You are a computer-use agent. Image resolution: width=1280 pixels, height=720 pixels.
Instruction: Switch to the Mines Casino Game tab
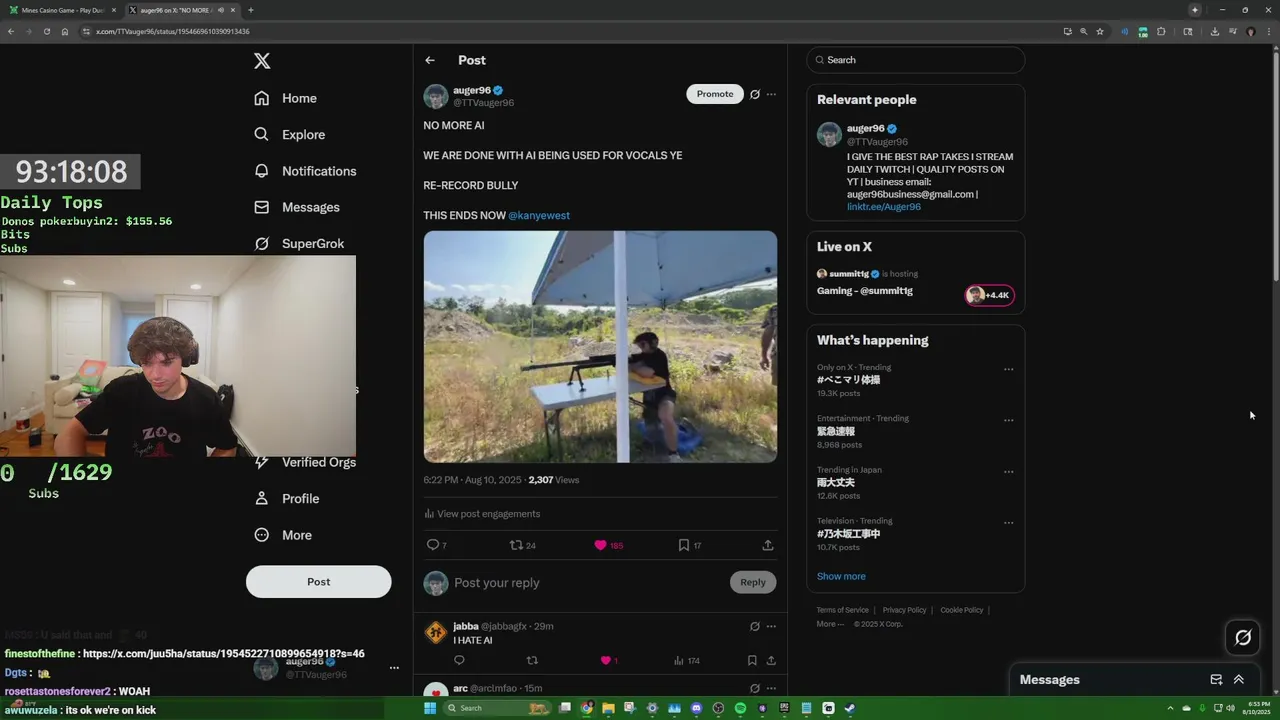[62, 10]
